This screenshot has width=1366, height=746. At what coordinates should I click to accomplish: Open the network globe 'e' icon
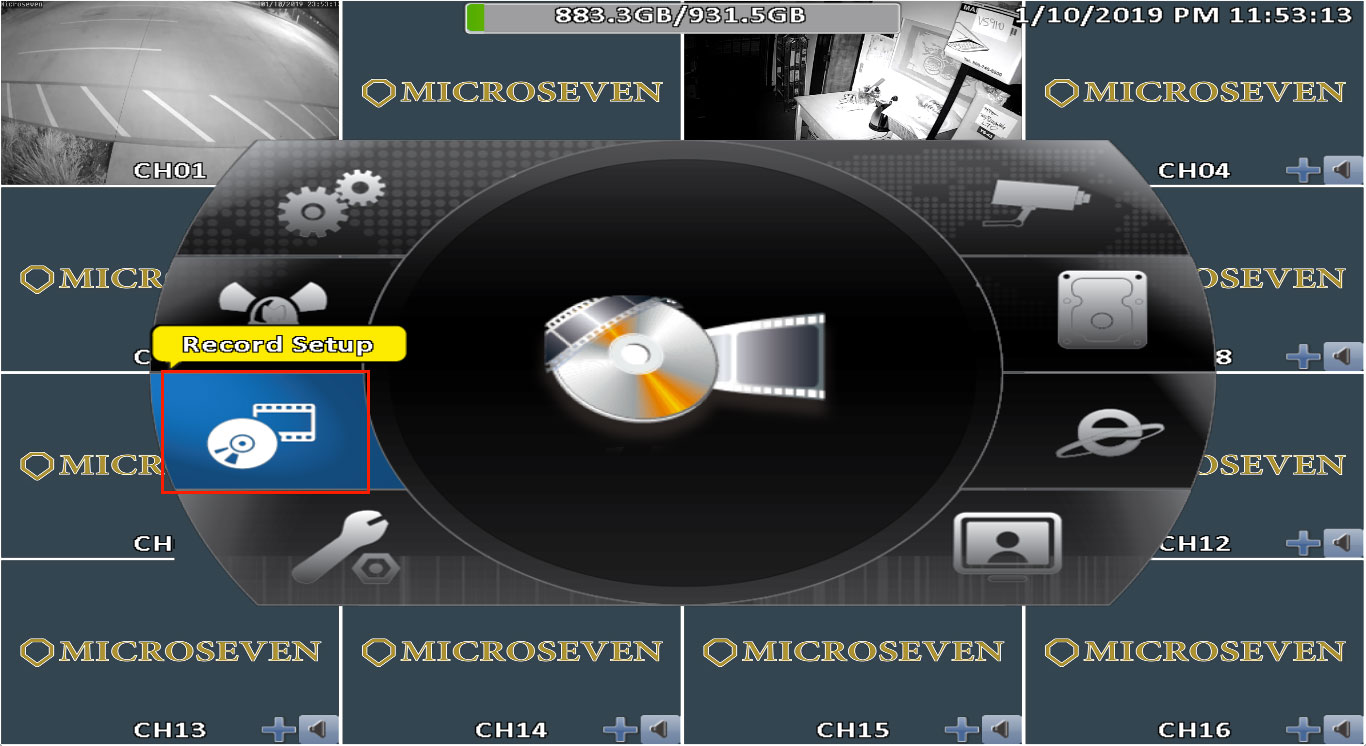point(1109,435)
